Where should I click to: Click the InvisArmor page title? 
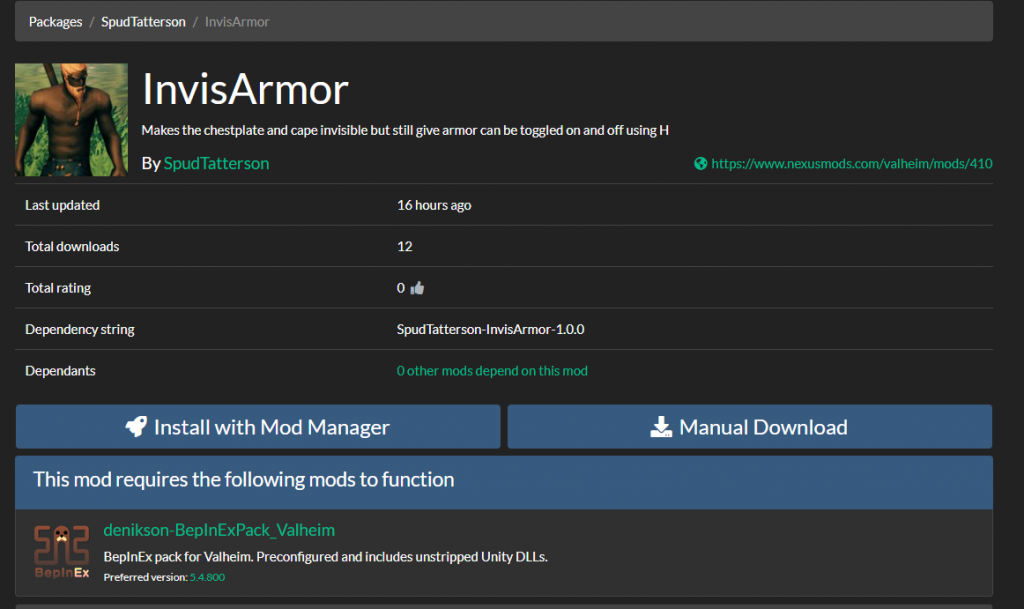tap(245, 89)
